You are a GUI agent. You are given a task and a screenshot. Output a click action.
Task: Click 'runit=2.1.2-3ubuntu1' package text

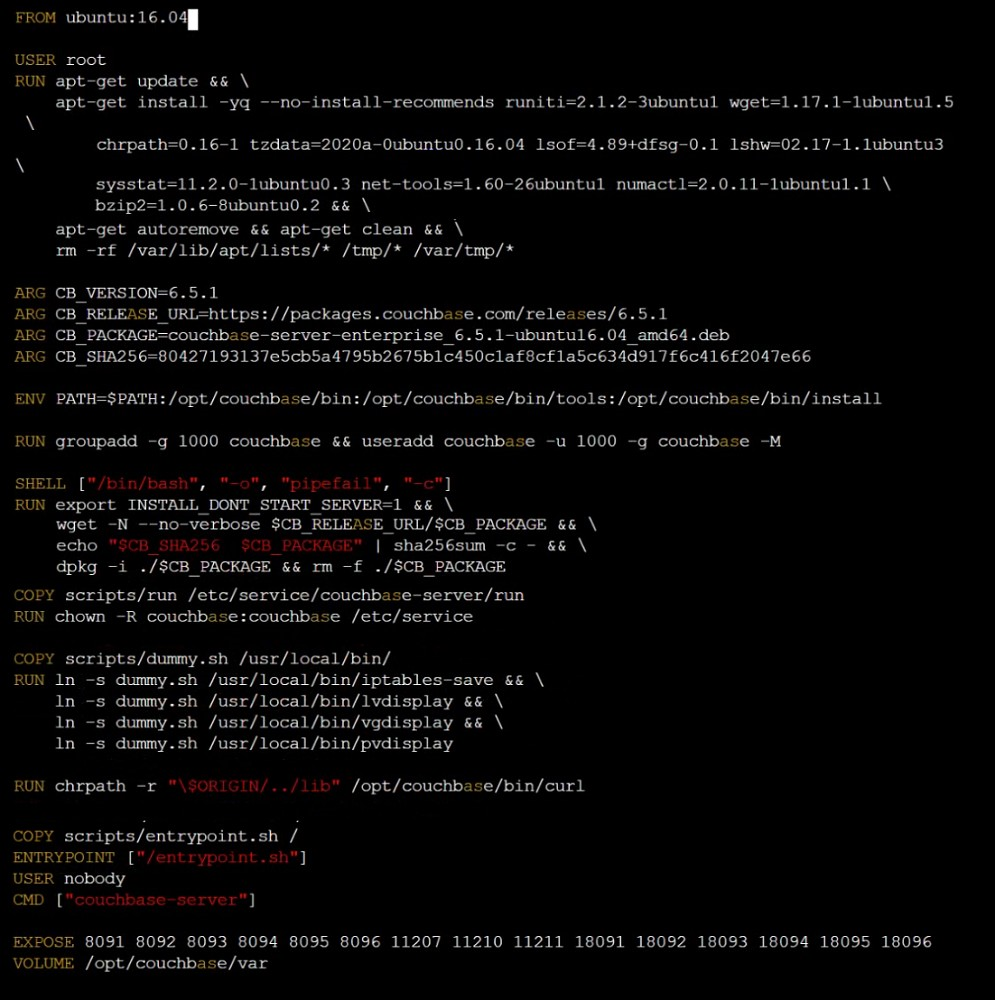coord(611,103)
